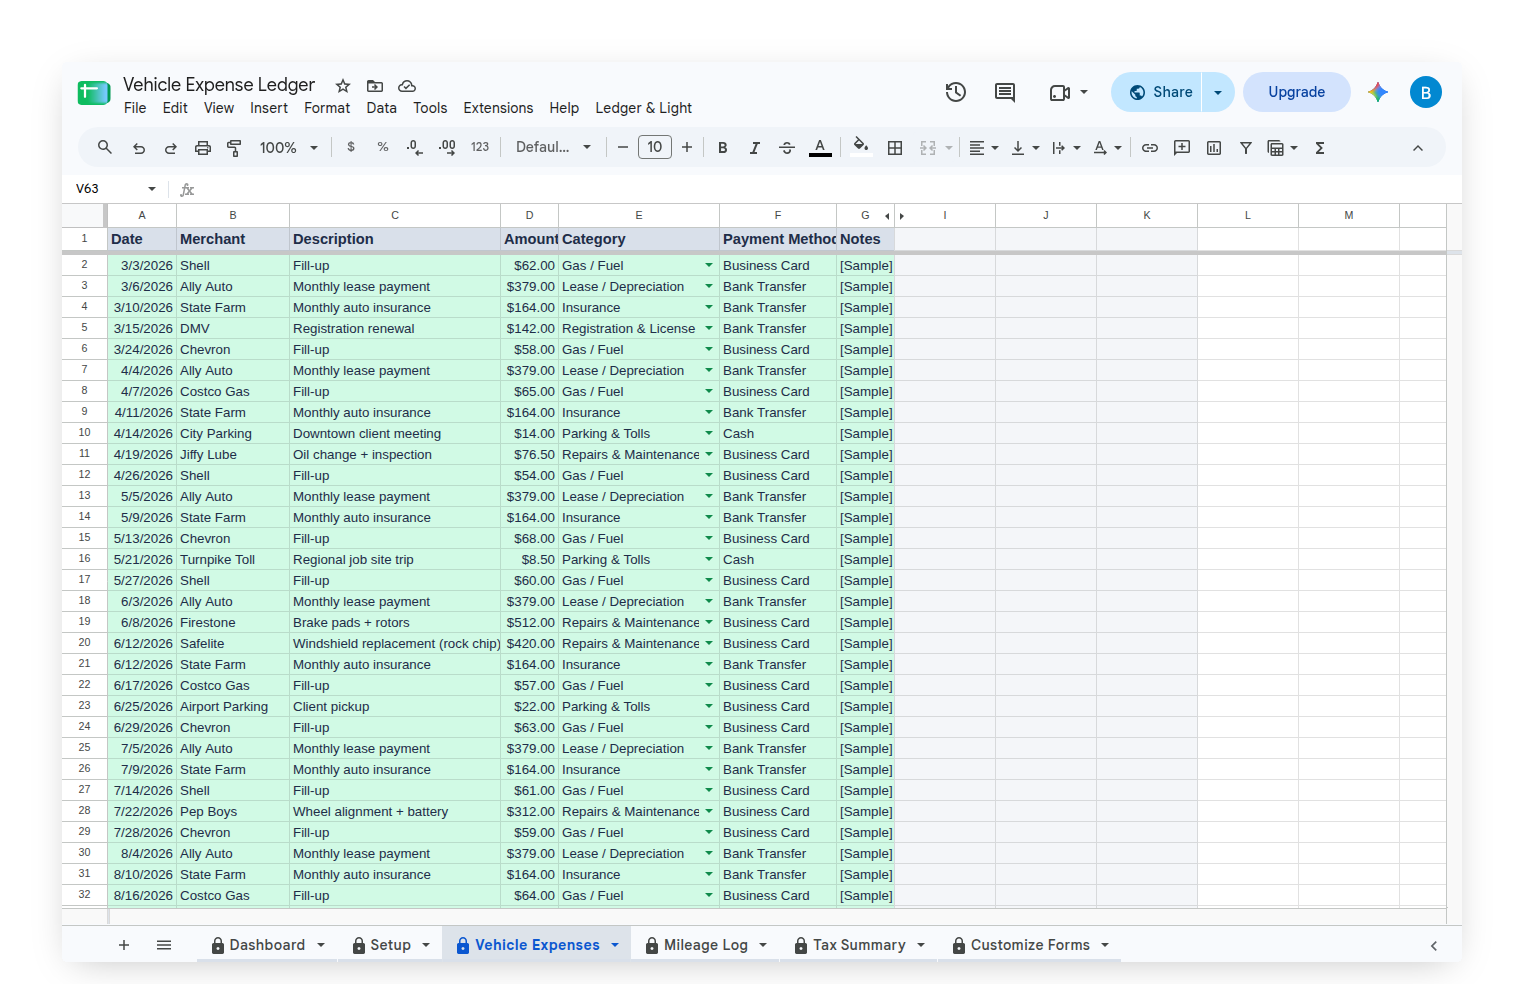Click the undo arrow icon

[139, 148]
